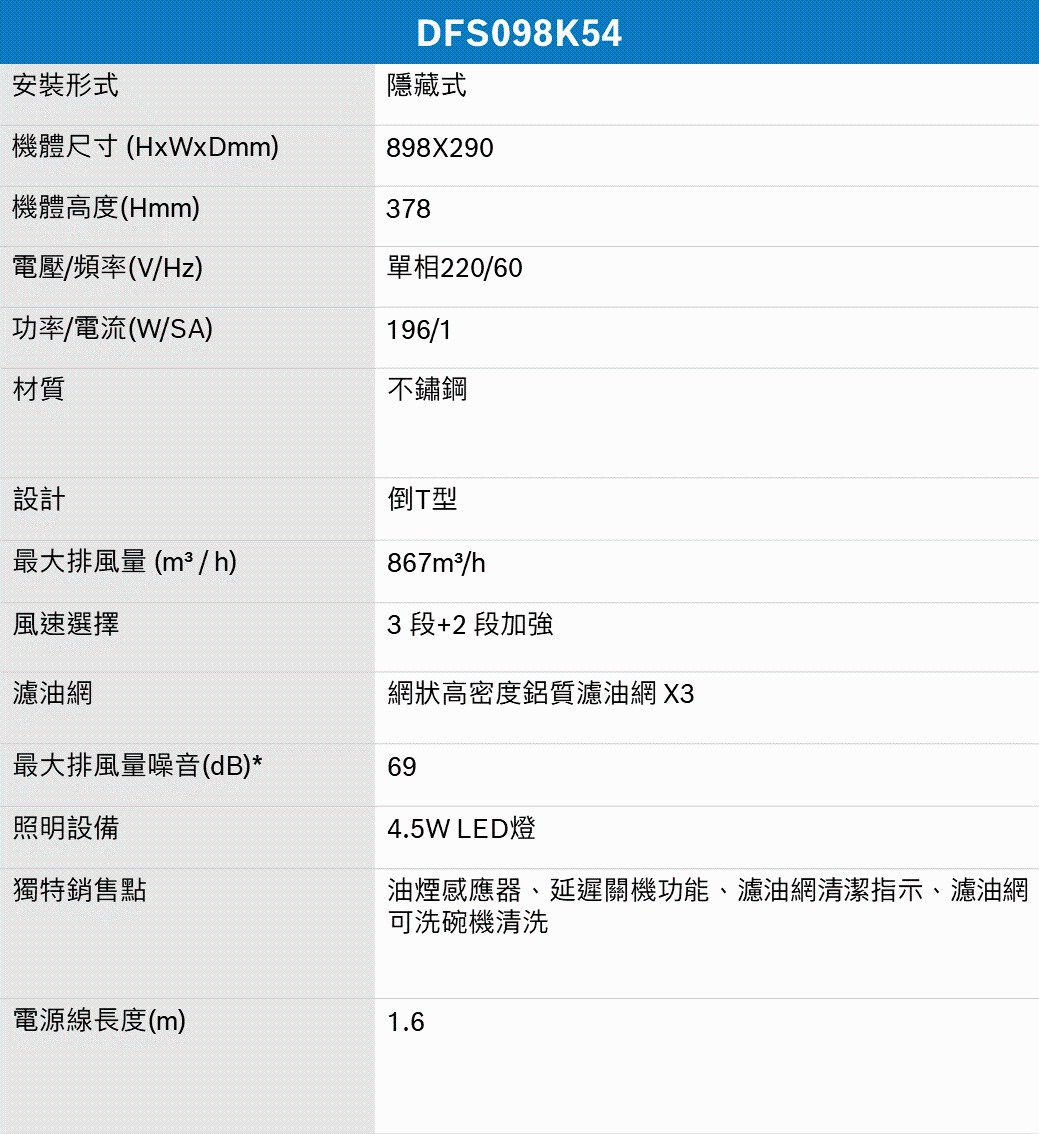Click the 69 noise level value
The height and width of the screenshot is (1134, 1039).
point(402,768)
